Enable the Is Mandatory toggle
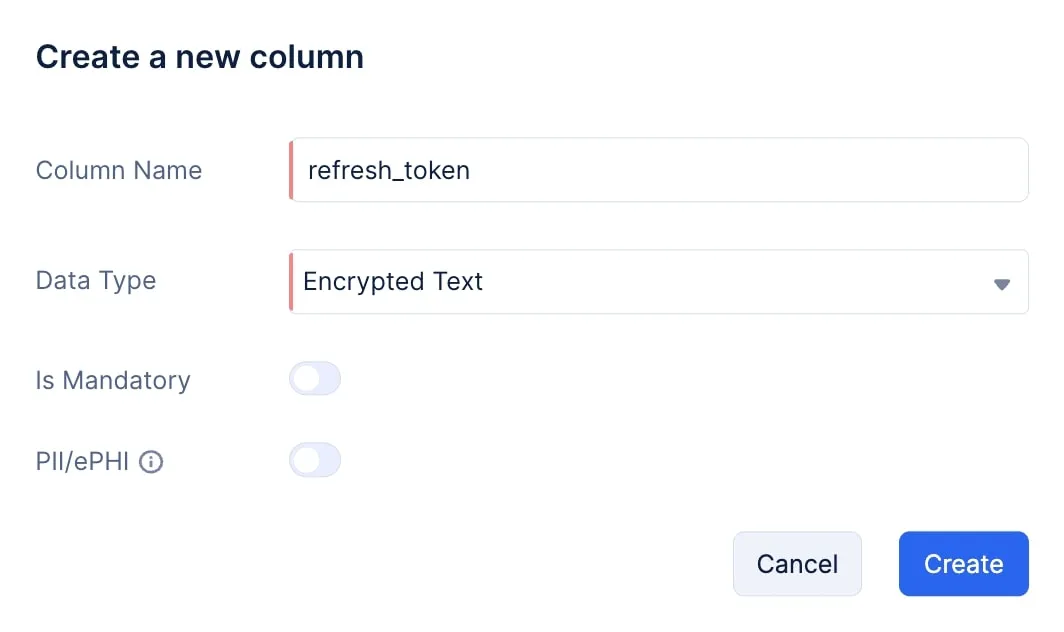1064x632 pixels. point(315,379)
